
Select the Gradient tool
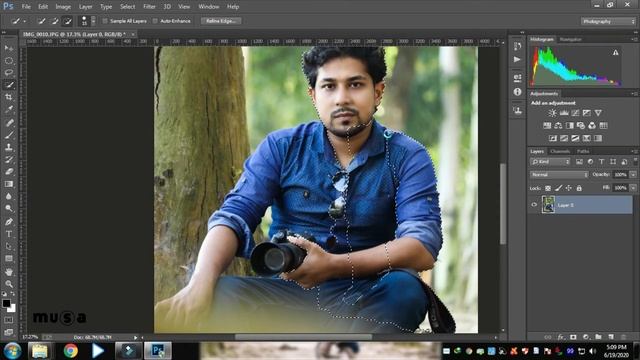9,184
